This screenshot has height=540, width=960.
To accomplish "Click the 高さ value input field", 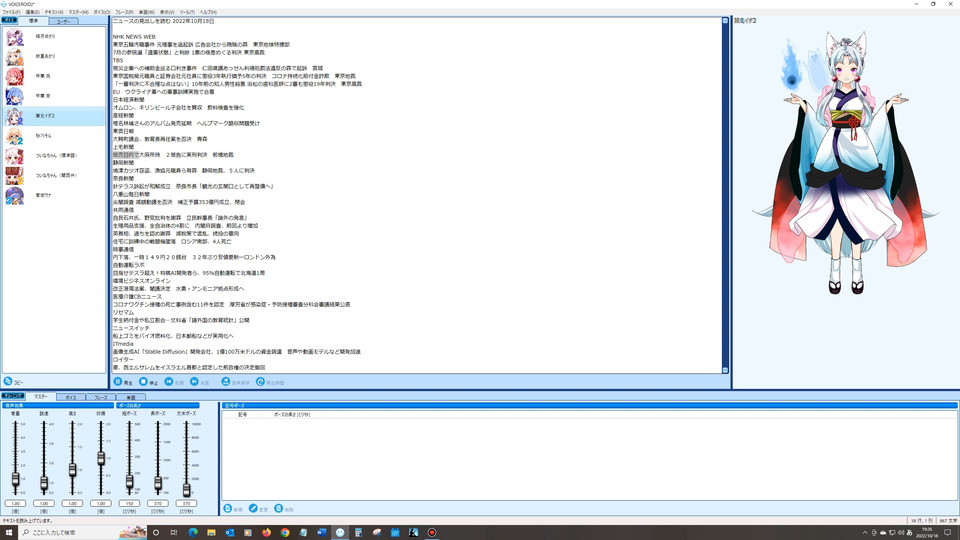I will [72, 503].
